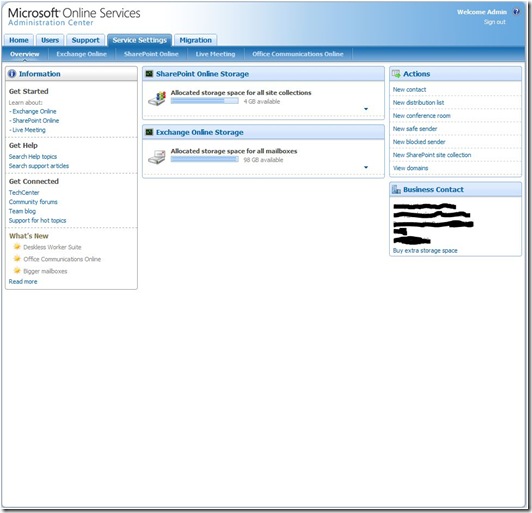Click the Welcome Admin text
This screenshot has height=513, width=532.
(482, 12)
